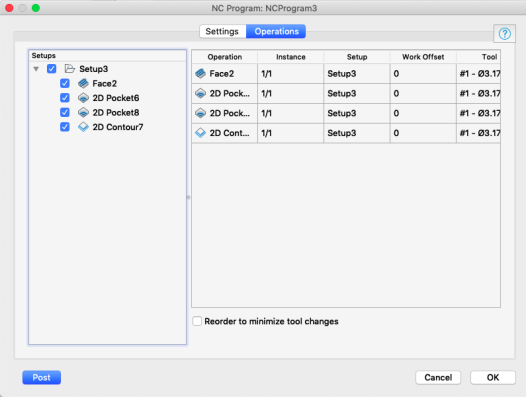Screen dimensions: 526x397
Task: Click the 2D Pocket6 icon in the tree
Action: pyautogui.click(x=83, y=98)
